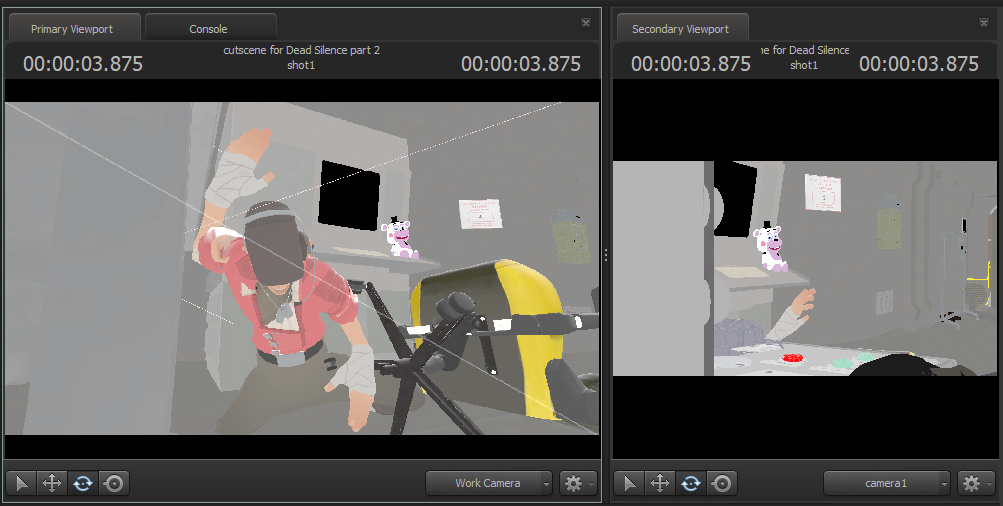Activate the screen manipulator tool in Primary Viewport
1003x506 pixels.
click(x=113, y=484)
